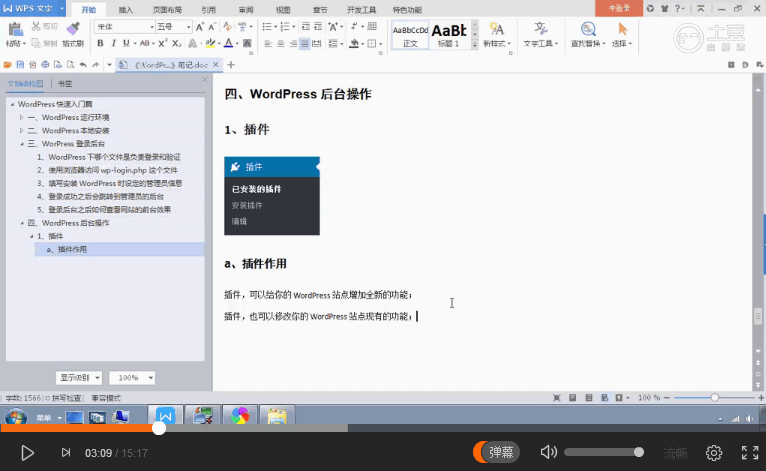Open the font size 五号 dropdown
This screenshot has width=766, height=471.
pyautogui.click(x=188, y=27)
